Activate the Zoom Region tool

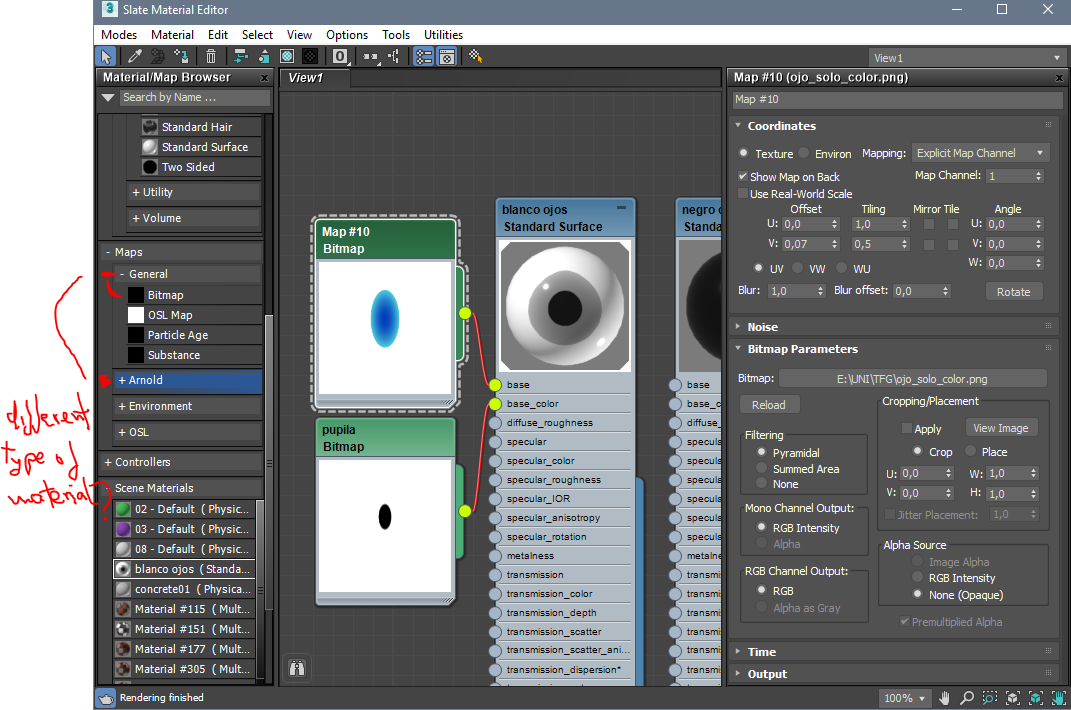tap(990, 698)
